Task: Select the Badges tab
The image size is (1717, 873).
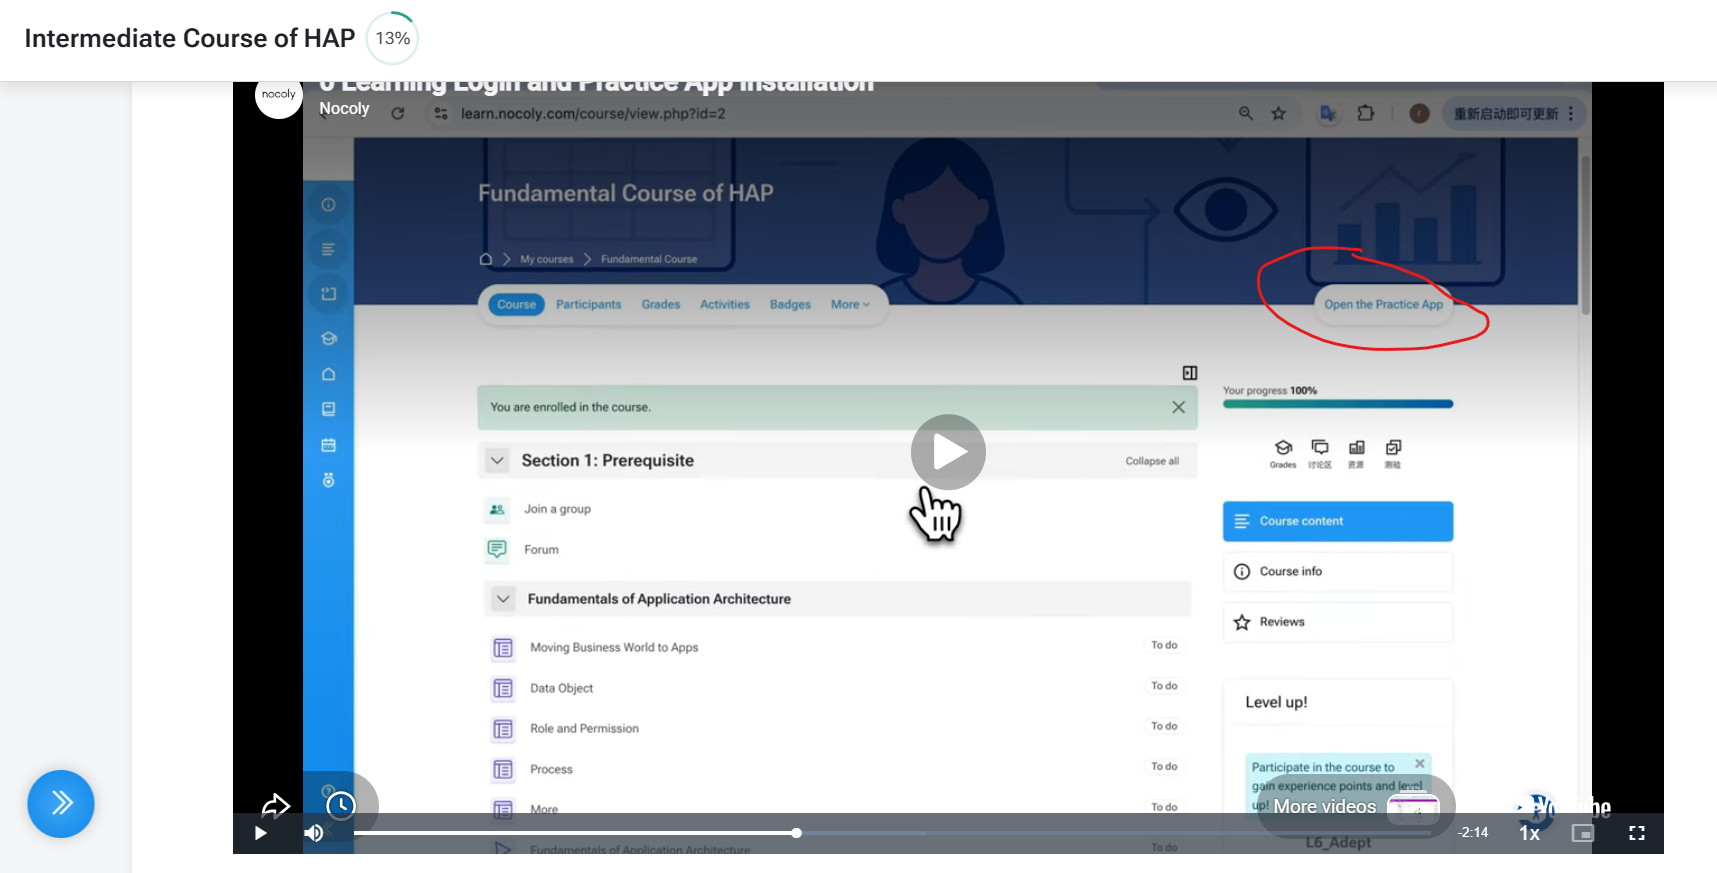Action: 790,304
